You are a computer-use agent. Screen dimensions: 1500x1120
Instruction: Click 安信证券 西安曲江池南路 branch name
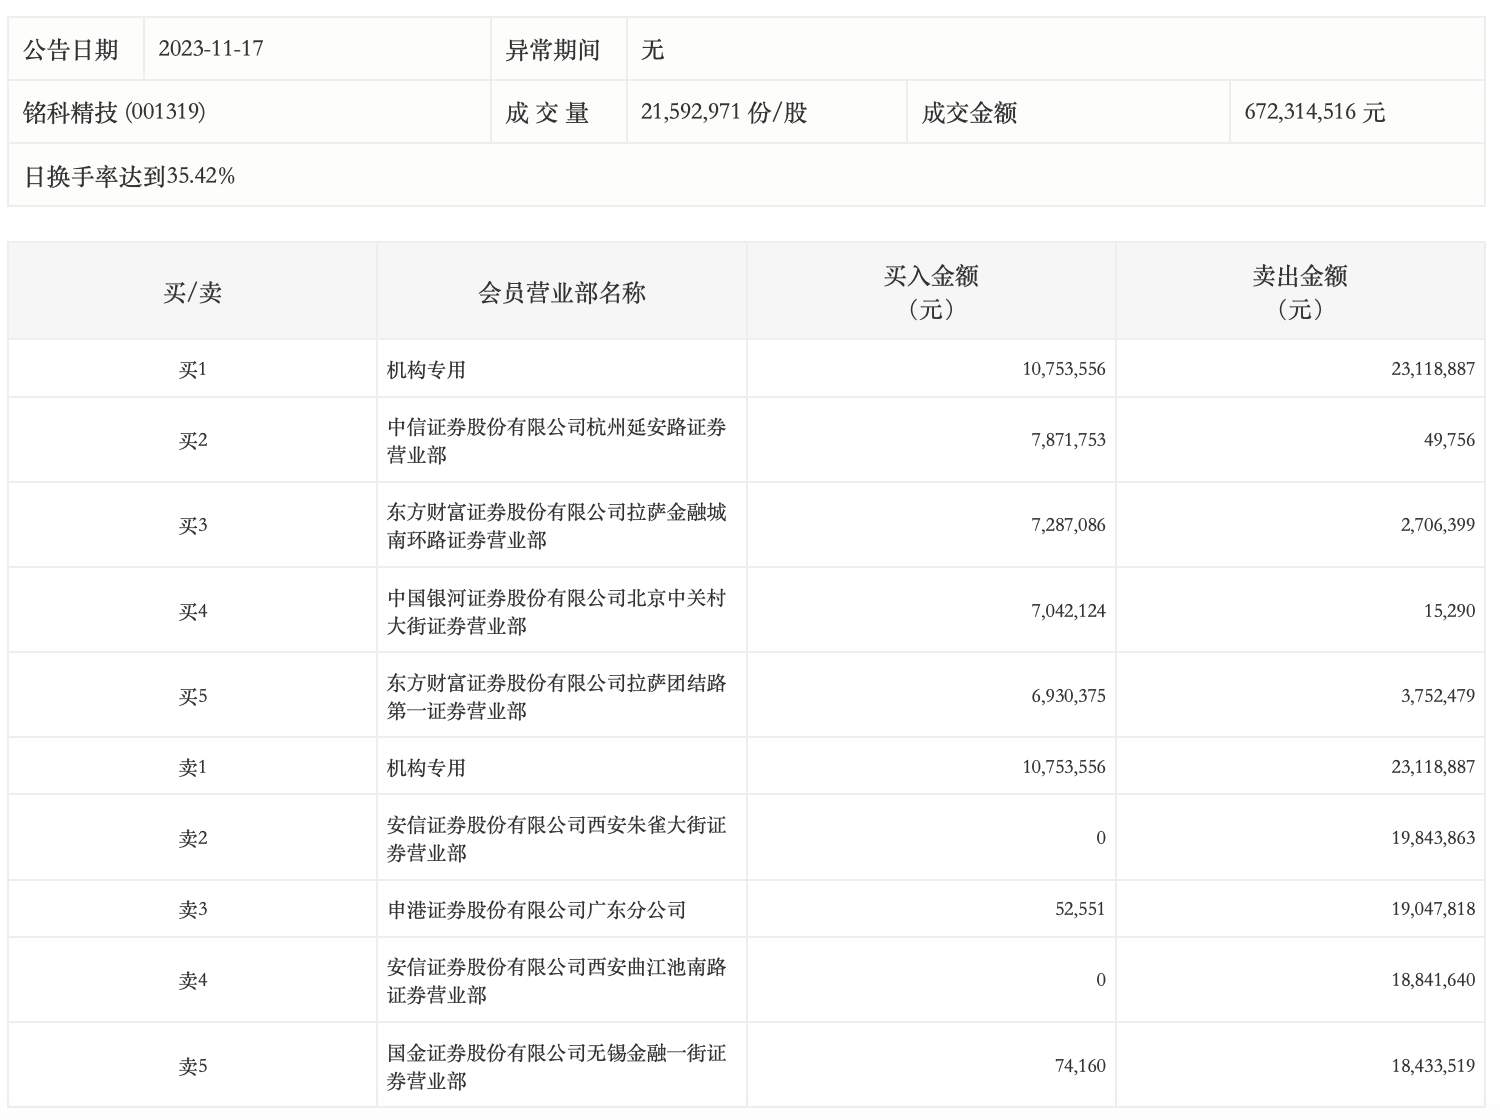point(556,981)
